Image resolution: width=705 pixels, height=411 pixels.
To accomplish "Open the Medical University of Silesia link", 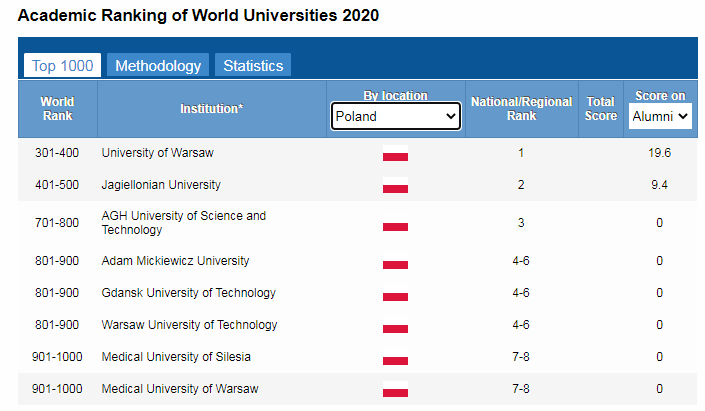I will (x=176, y=357).
